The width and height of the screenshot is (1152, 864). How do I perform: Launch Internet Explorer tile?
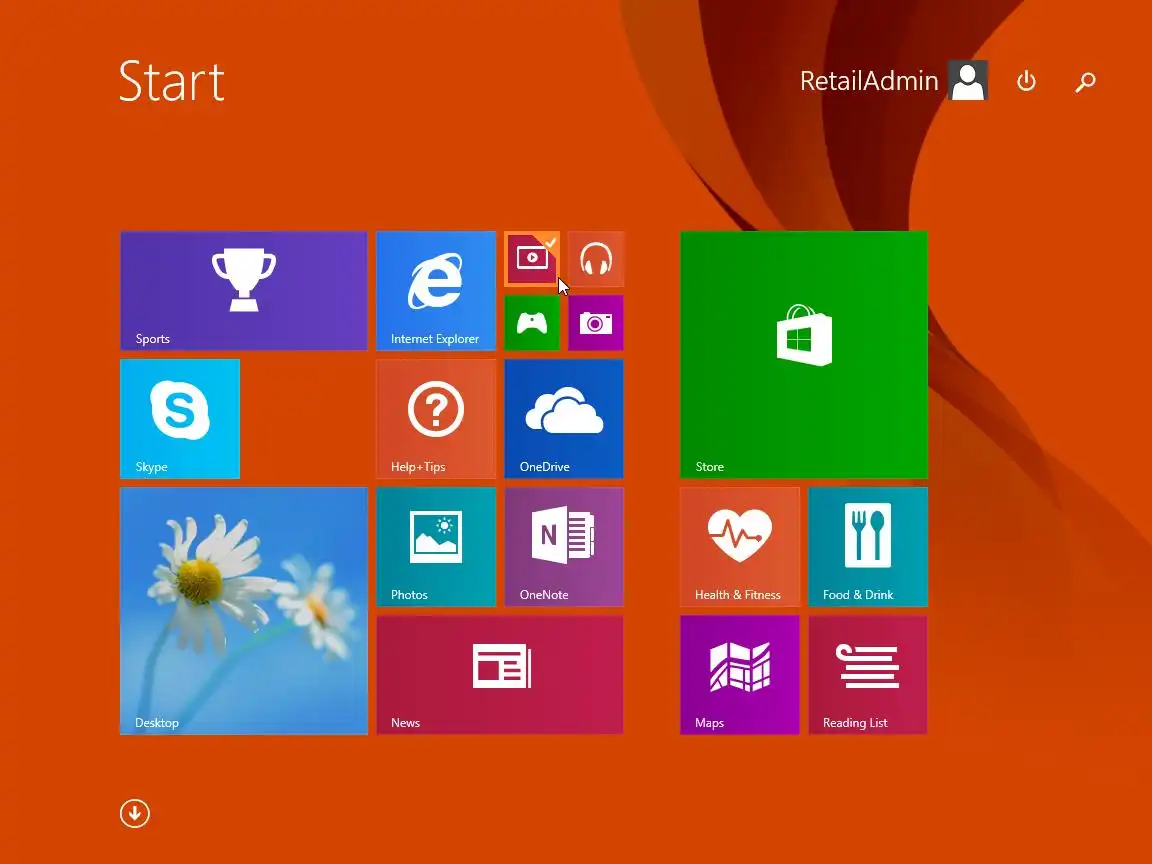436,291
